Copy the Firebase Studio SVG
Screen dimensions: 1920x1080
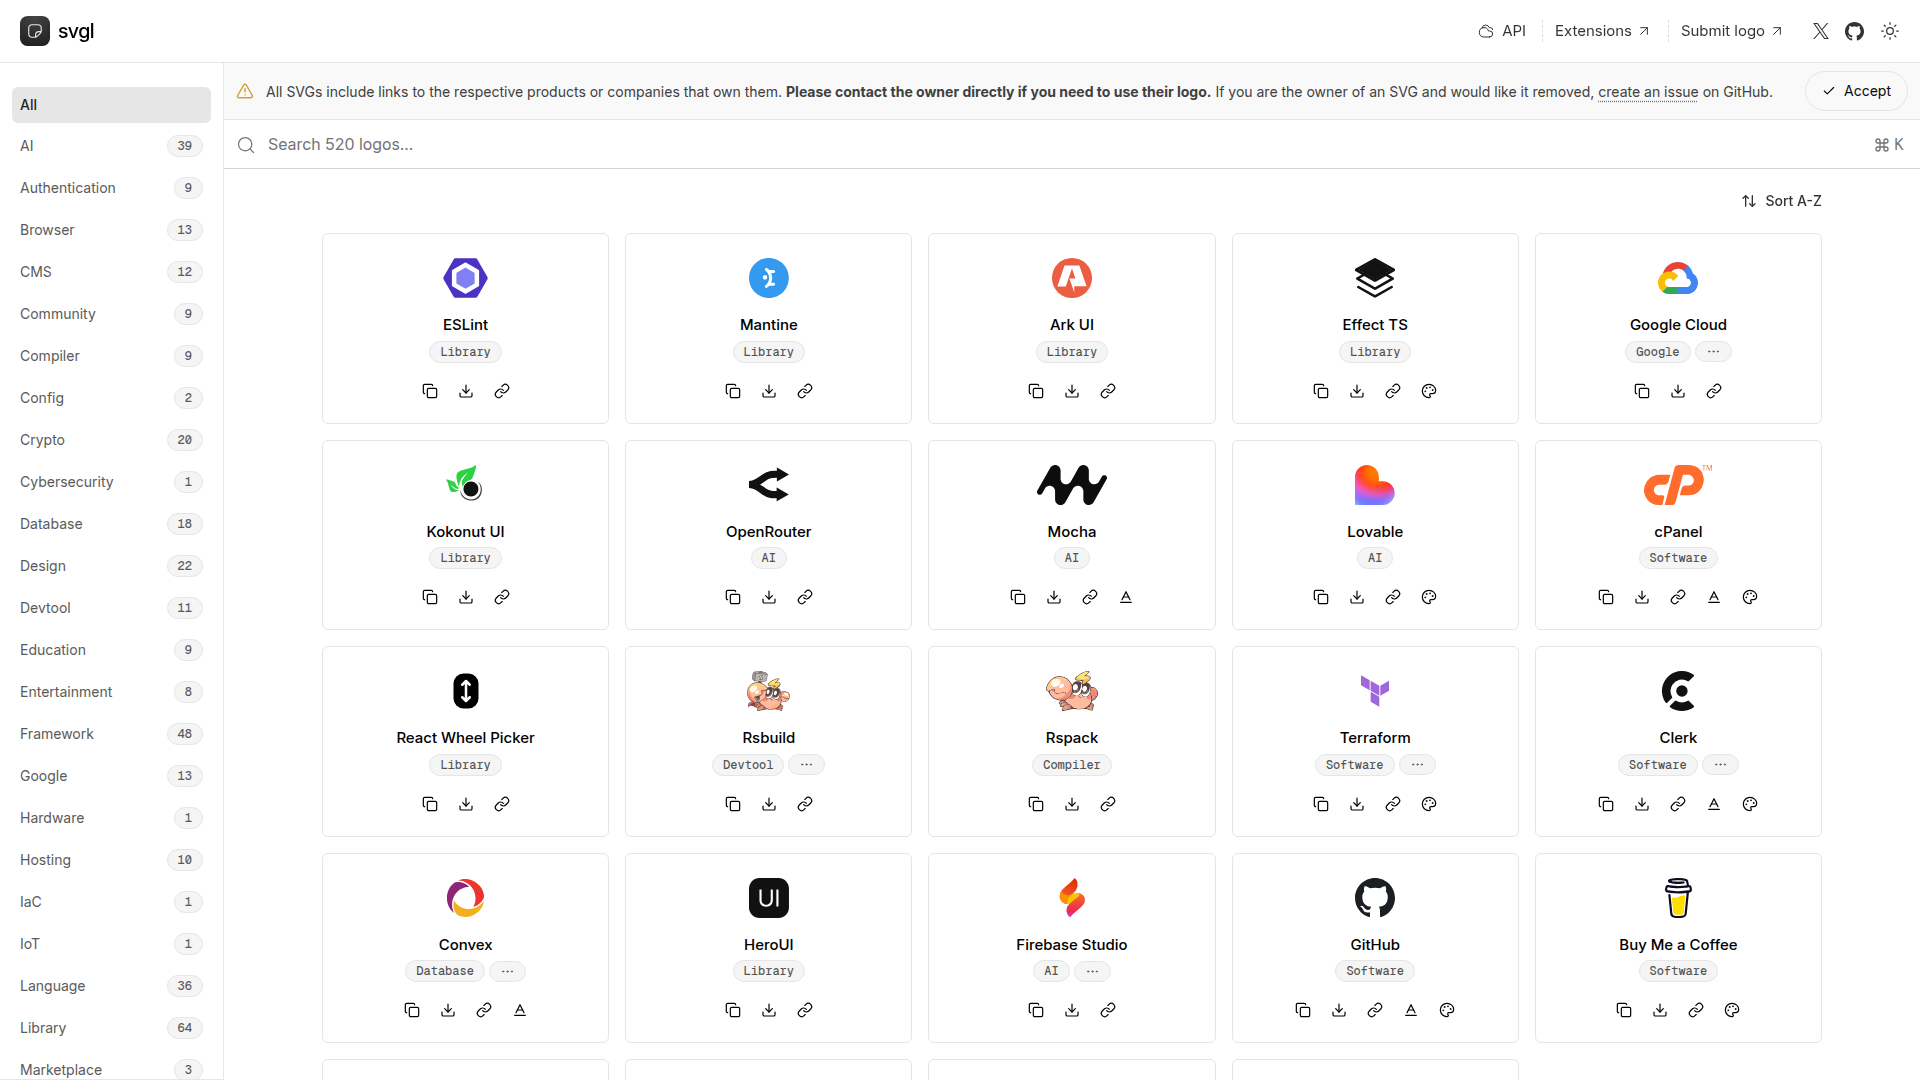(x=1036, y=1010)
